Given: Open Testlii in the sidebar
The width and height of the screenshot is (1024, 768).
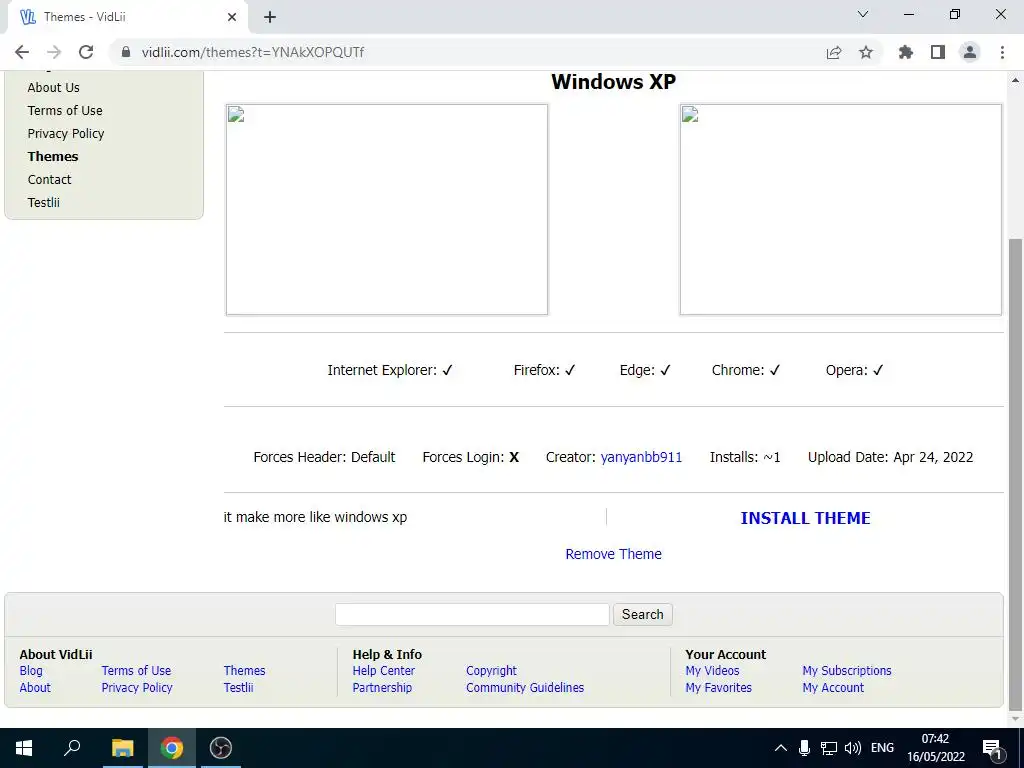Looking at the screenshot, I should tap(44, 202).
